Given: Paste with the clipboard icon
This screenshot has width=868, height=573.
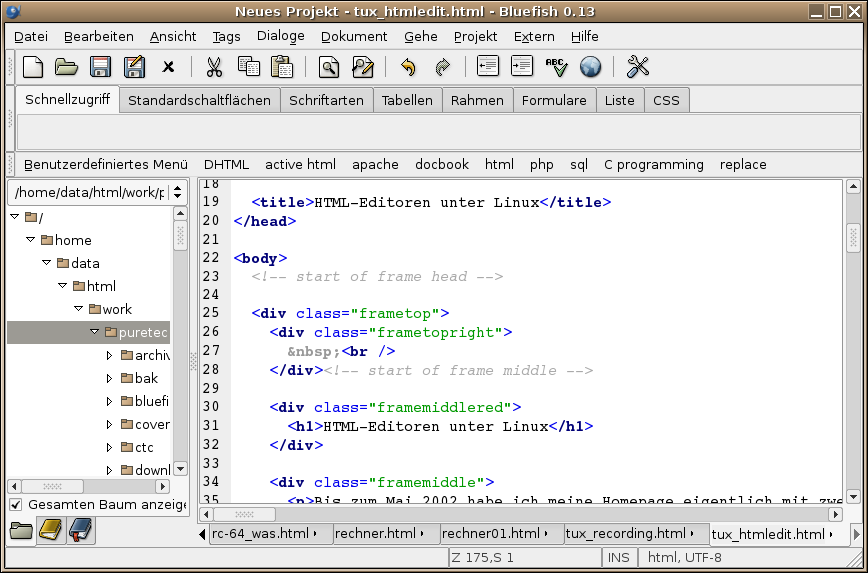Looking at the screenshot, I should [x=282, y=67].
